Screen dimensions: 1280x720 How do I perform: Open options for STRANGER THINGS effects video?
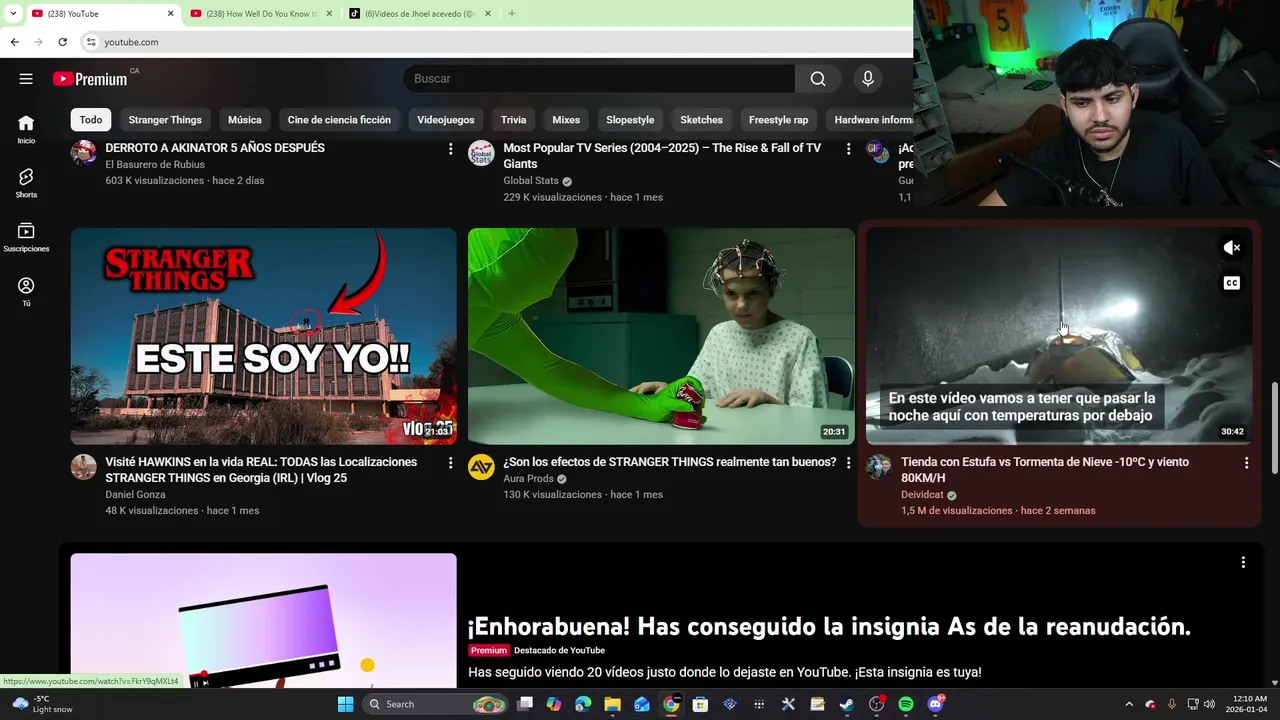(848, 463)
